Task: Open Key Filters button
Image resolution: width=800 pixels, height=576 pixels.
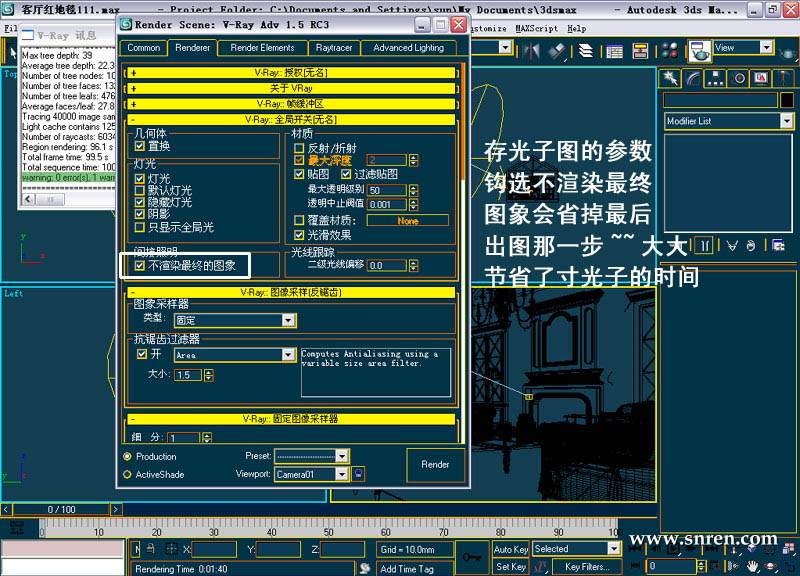Action: 587,567
